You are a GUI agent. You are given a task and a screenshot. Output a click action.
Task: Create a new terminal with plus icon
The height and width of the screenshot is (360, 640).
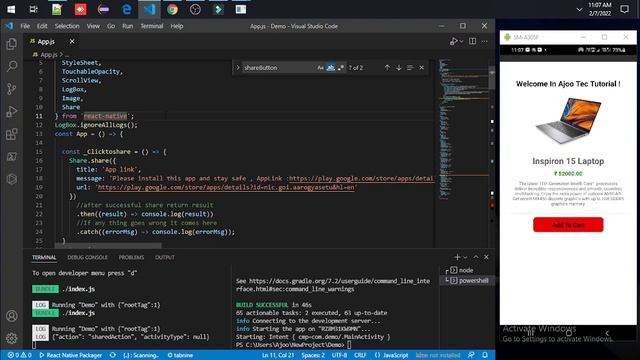(x=457, y=257)
